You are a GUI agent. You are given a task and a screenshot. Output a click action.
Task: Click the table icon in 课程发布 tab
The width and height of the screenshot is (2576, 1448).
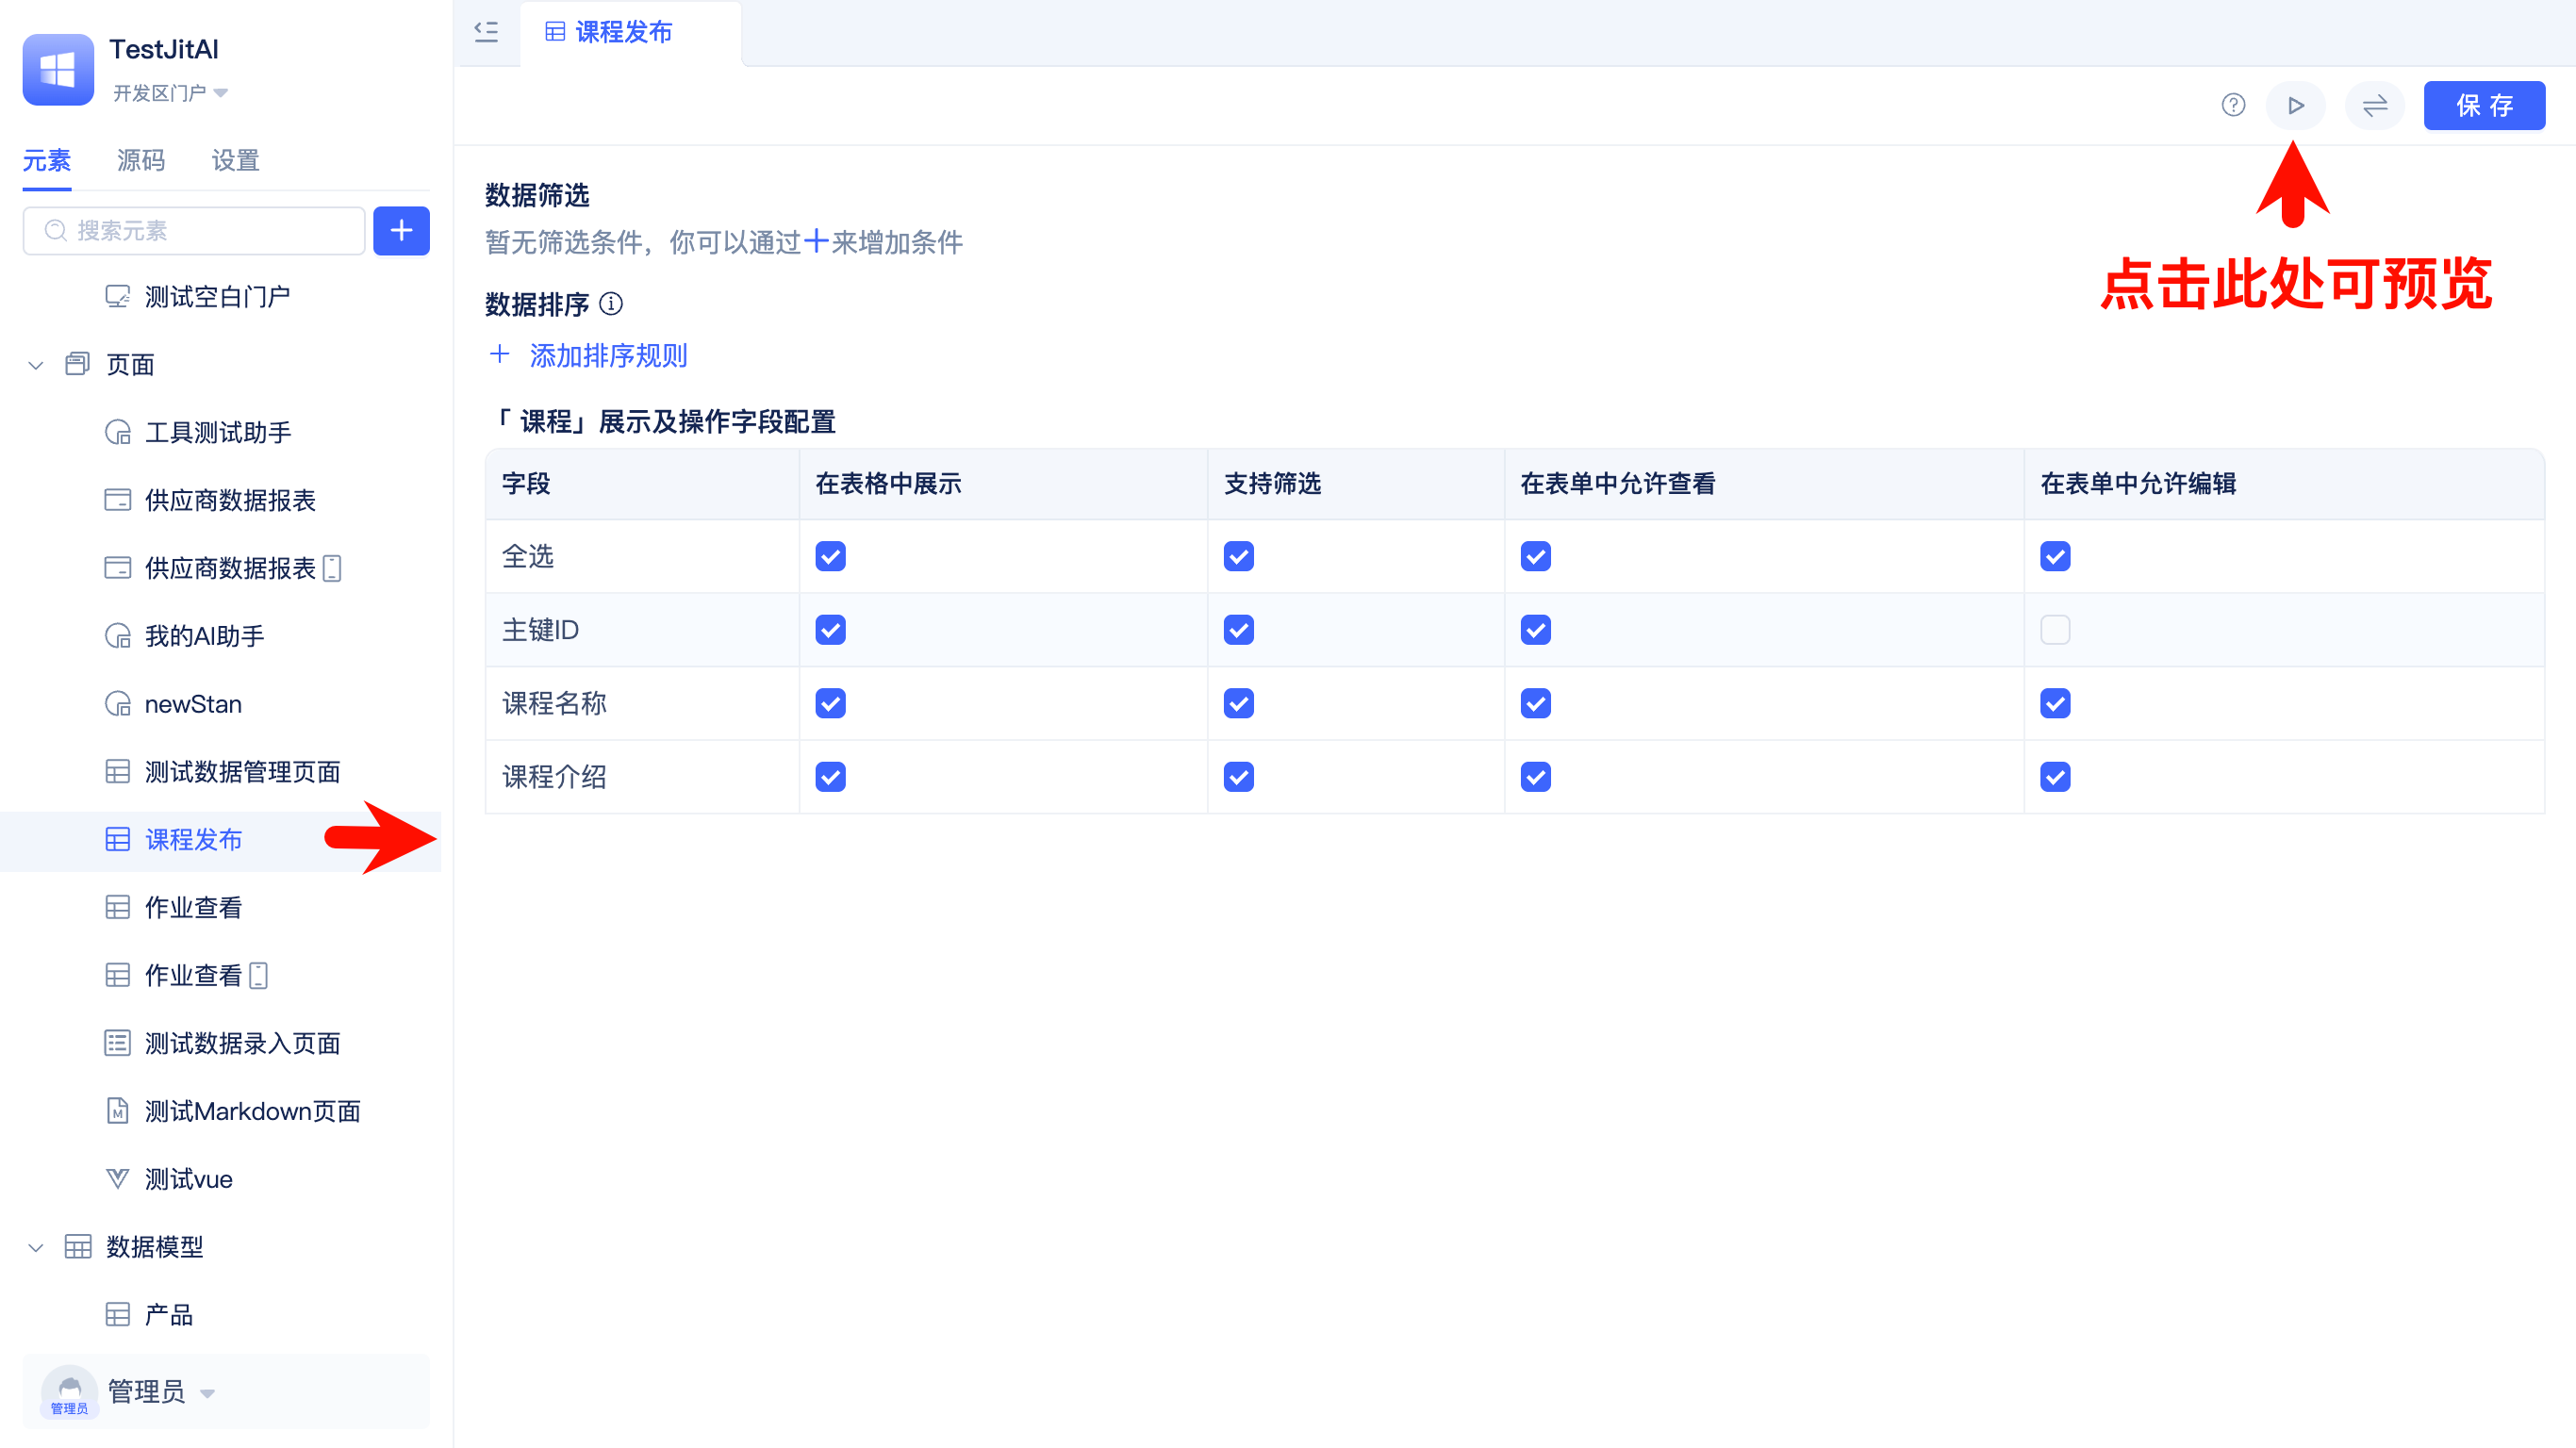point(555,32)
